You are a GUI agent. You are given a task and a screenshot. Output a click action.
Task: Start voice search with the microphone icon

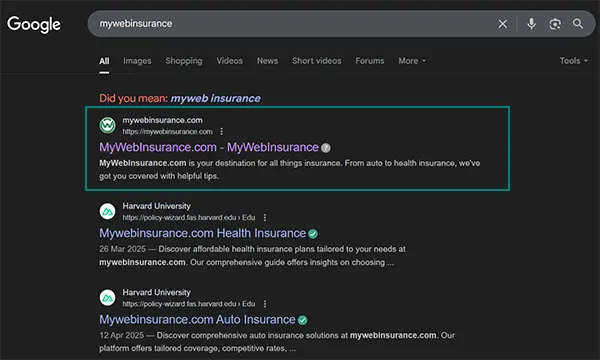531,24
